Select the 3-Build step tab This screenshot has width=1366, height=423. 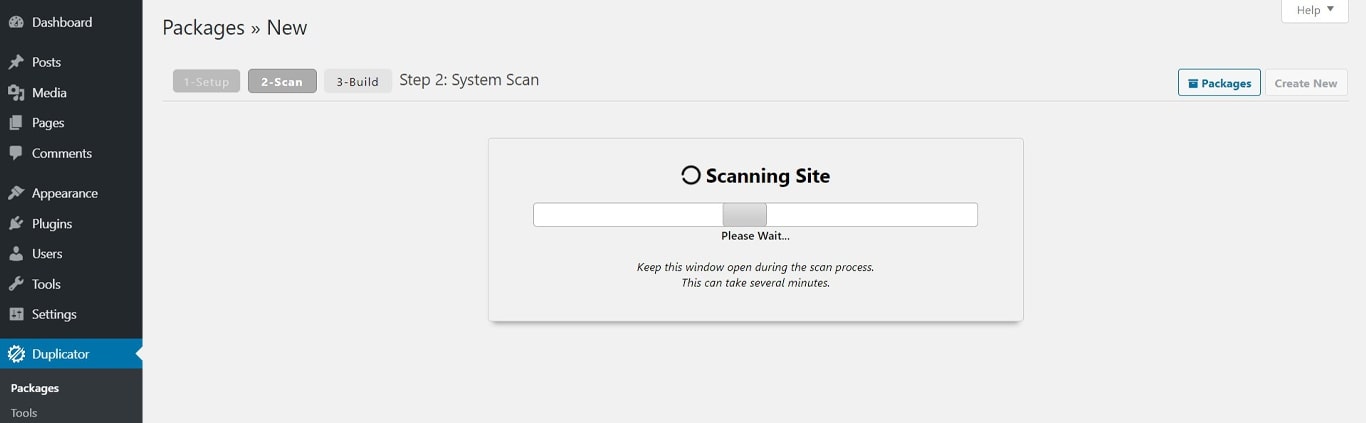click(x=357, y=81)
